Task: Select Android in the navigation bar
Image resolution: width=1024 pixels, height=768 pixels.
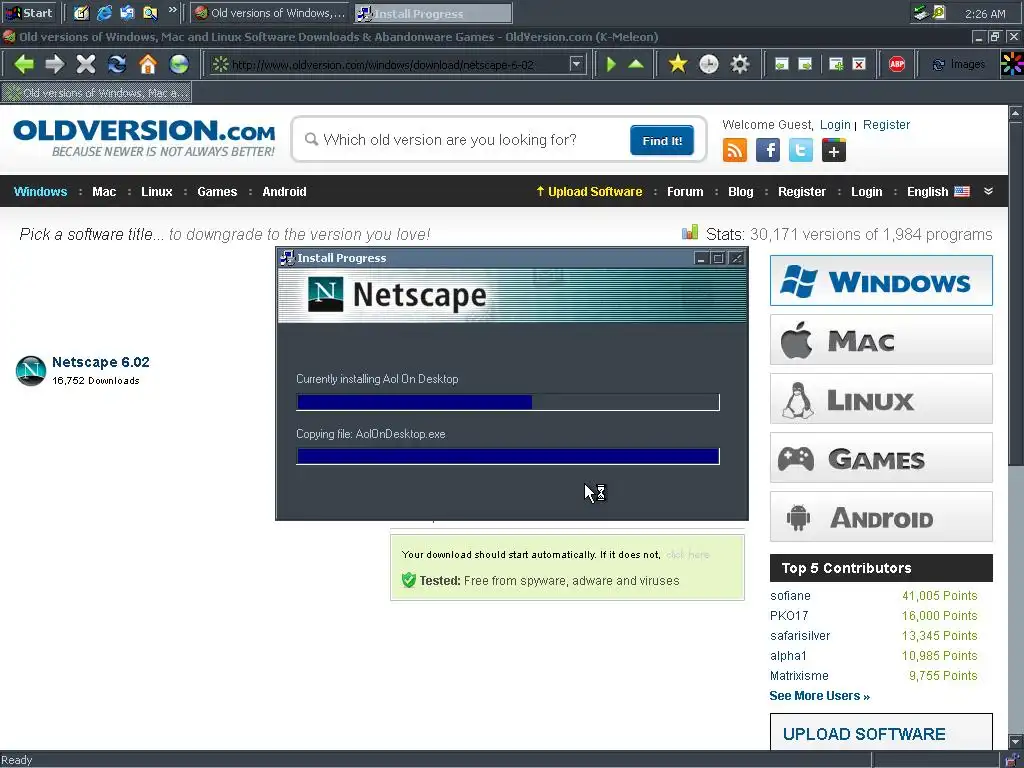Action: [284, 191]
